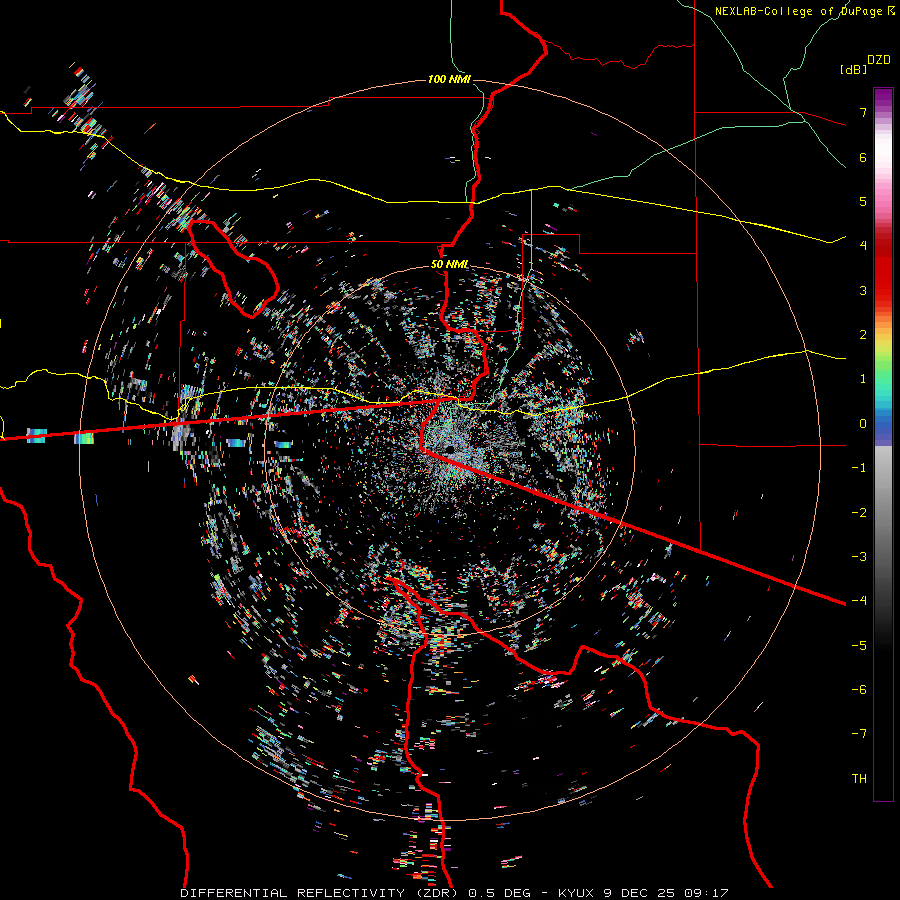Click the ZDR color scale bar

coord(883,444)
